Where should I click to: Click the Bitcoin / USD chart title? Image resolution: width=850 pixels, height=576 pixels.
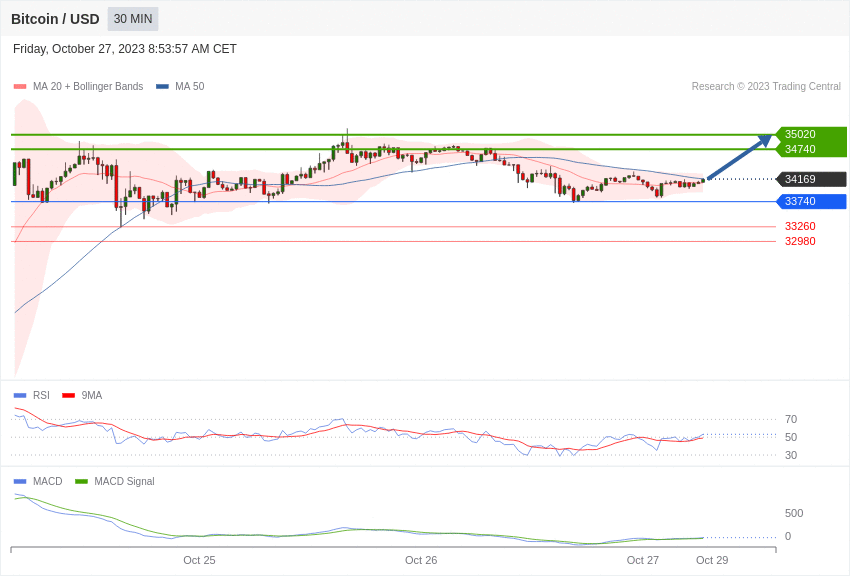tap(55, 19)
